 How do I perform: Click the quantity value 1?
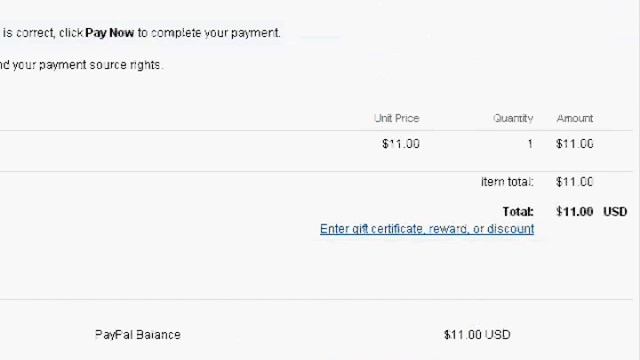coord(530,144)
